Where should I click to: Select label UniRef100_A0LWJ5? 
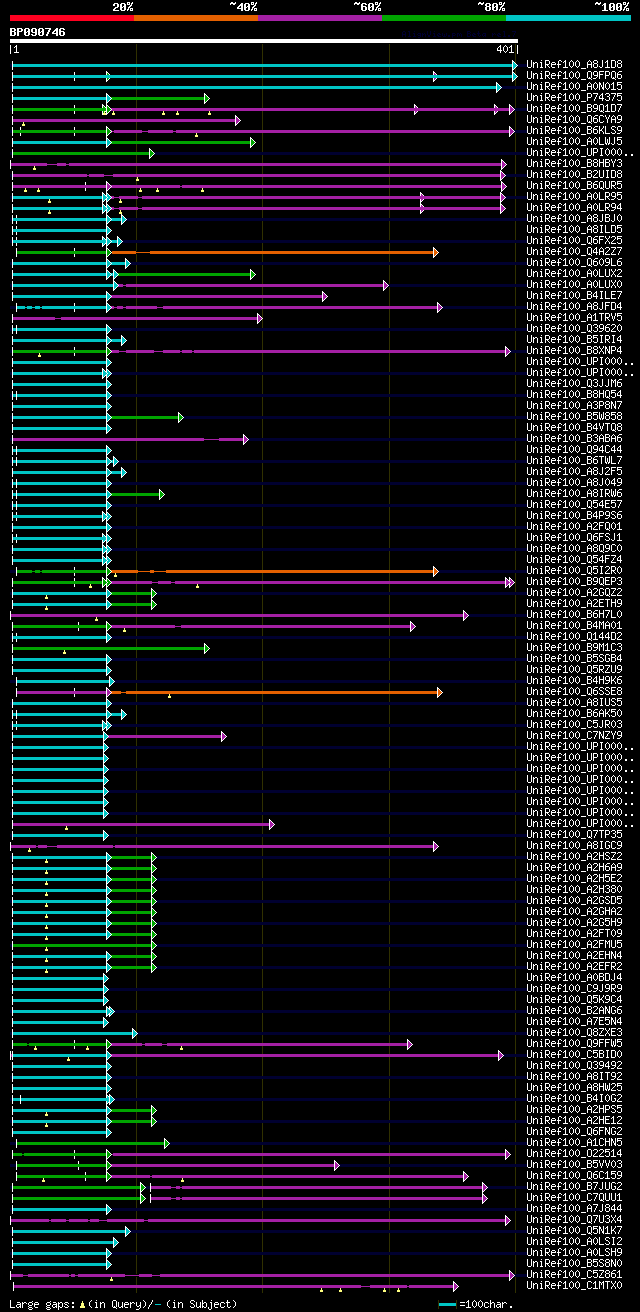[x=574, y=141]
